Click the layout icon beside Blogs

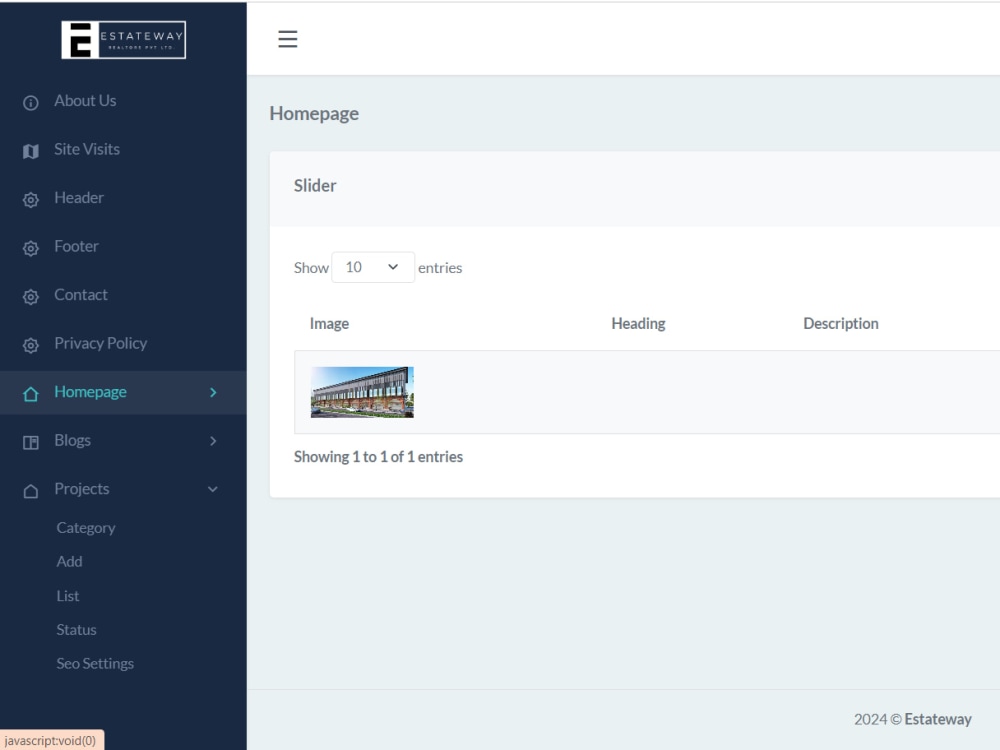31,443
